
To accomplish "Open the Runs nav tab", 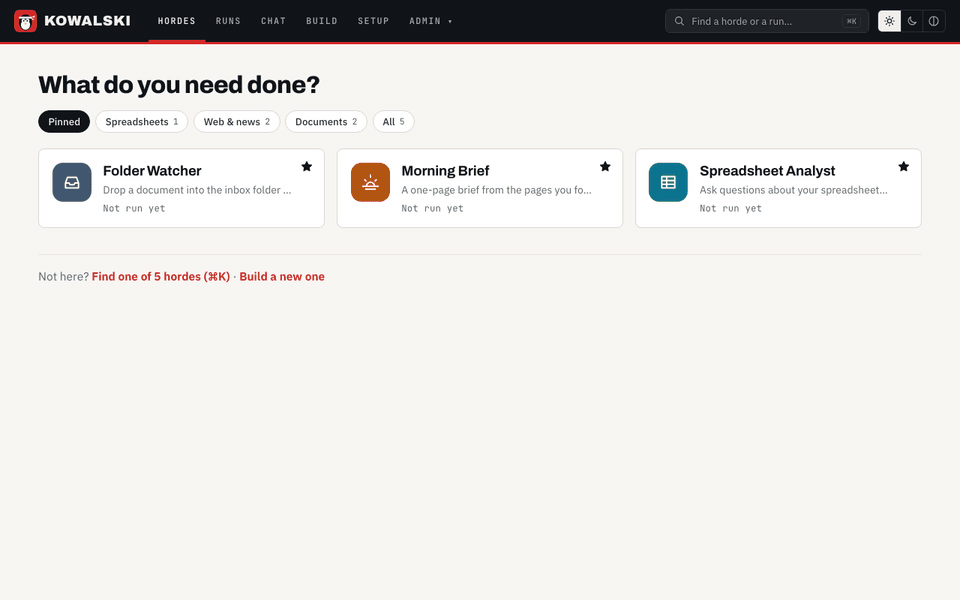I will tap(228, 21).
